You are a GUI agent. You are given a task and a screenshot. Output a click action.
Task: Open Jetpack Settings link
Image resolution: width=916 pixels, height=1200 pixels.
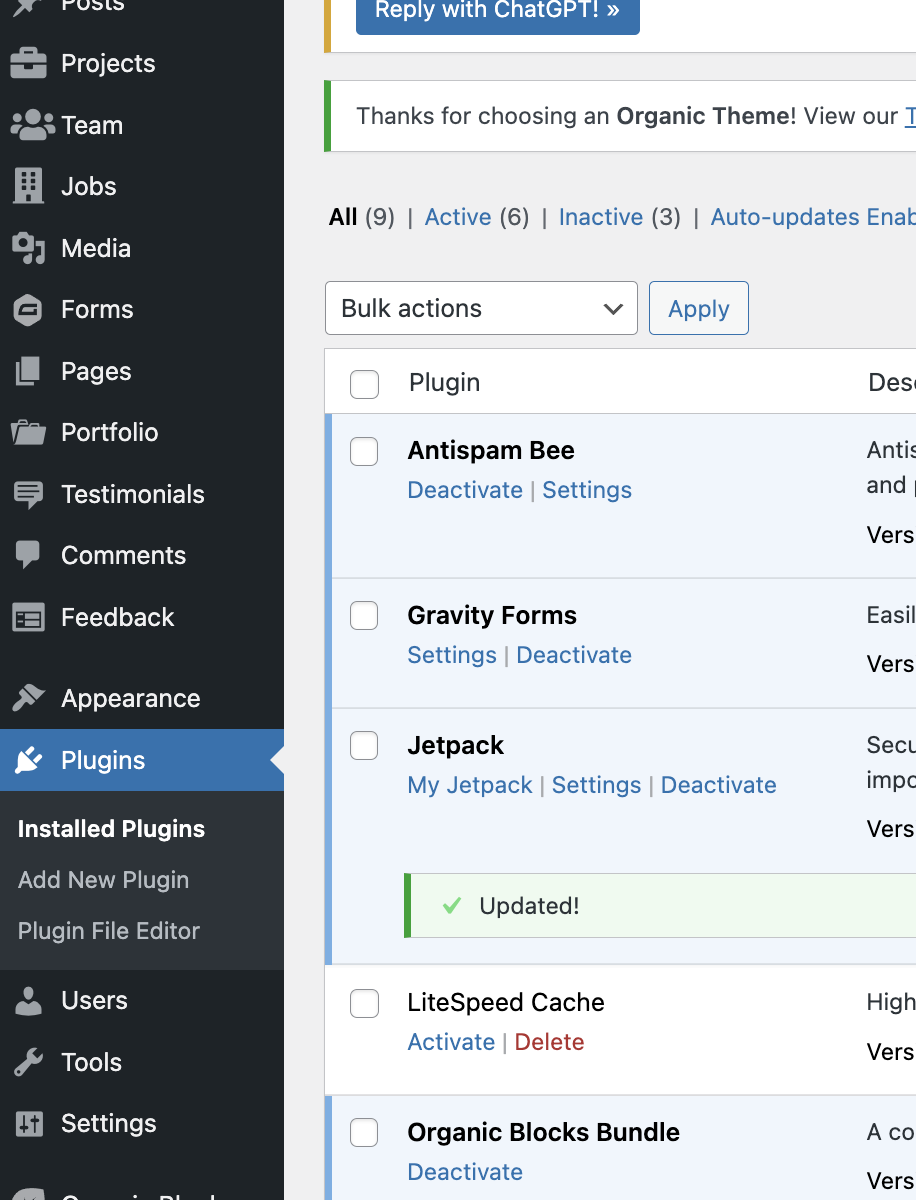click(596, 785)
